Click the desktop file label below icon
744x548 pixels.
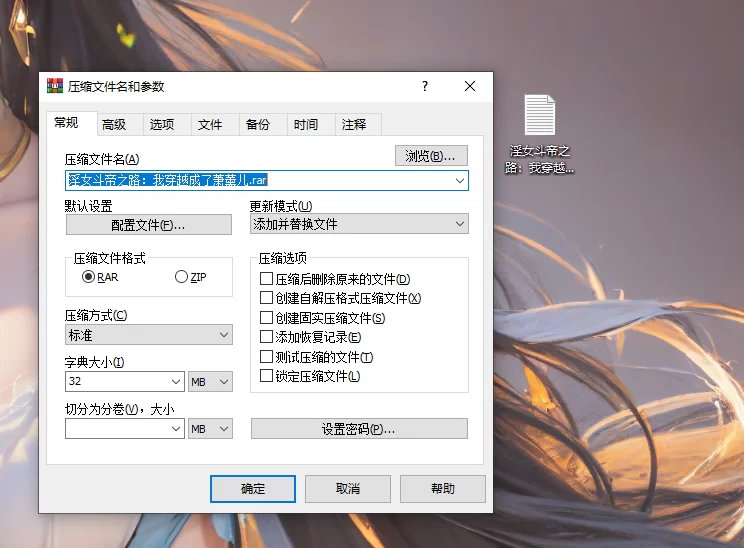pos(539,159)
